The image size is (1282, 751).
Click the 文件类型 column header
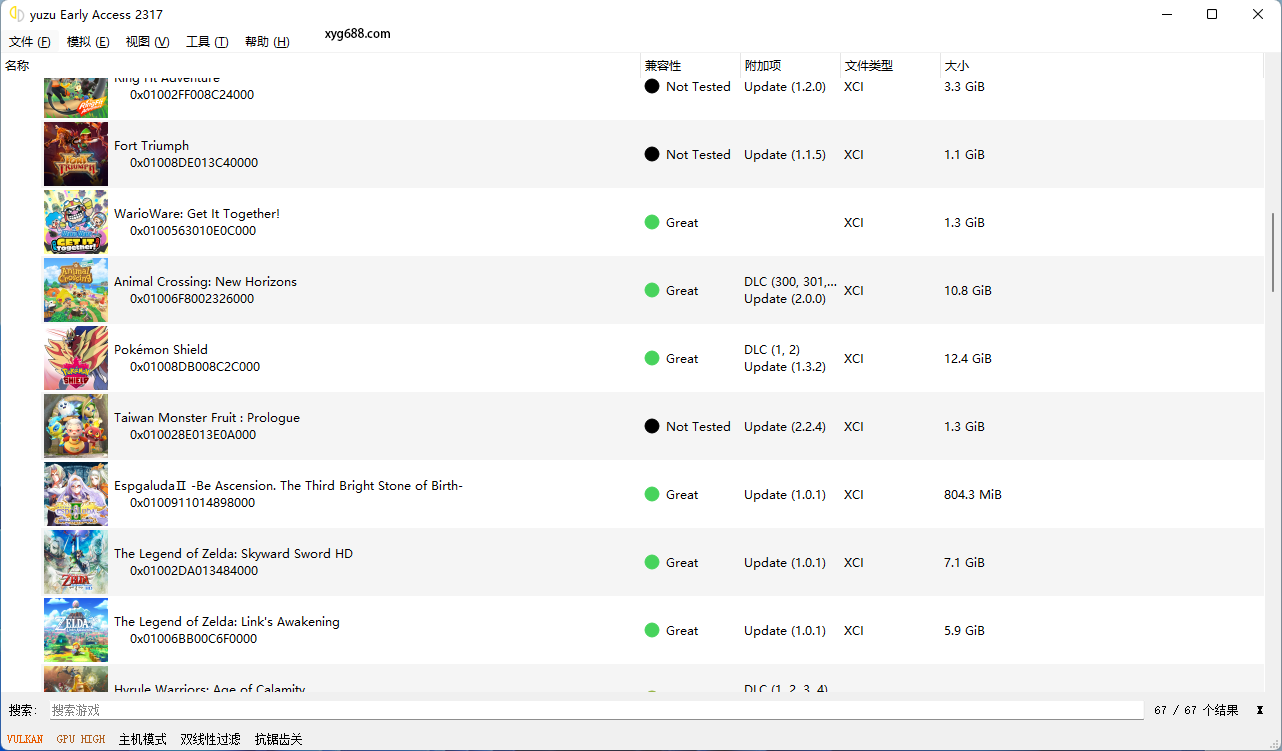(890, 66)
